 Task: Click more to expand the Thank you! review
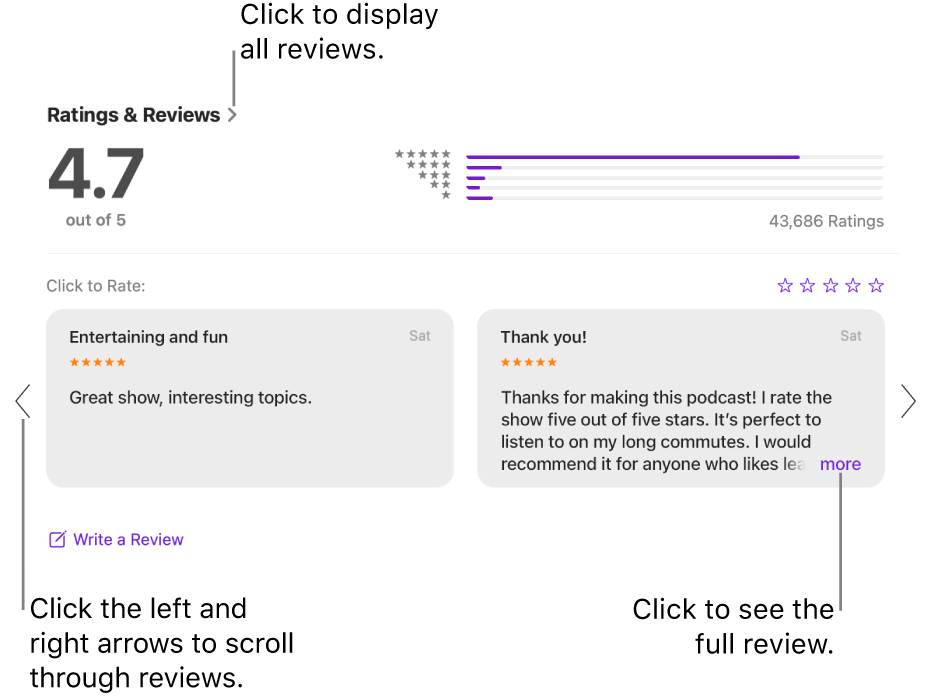[x=840, y=464]
